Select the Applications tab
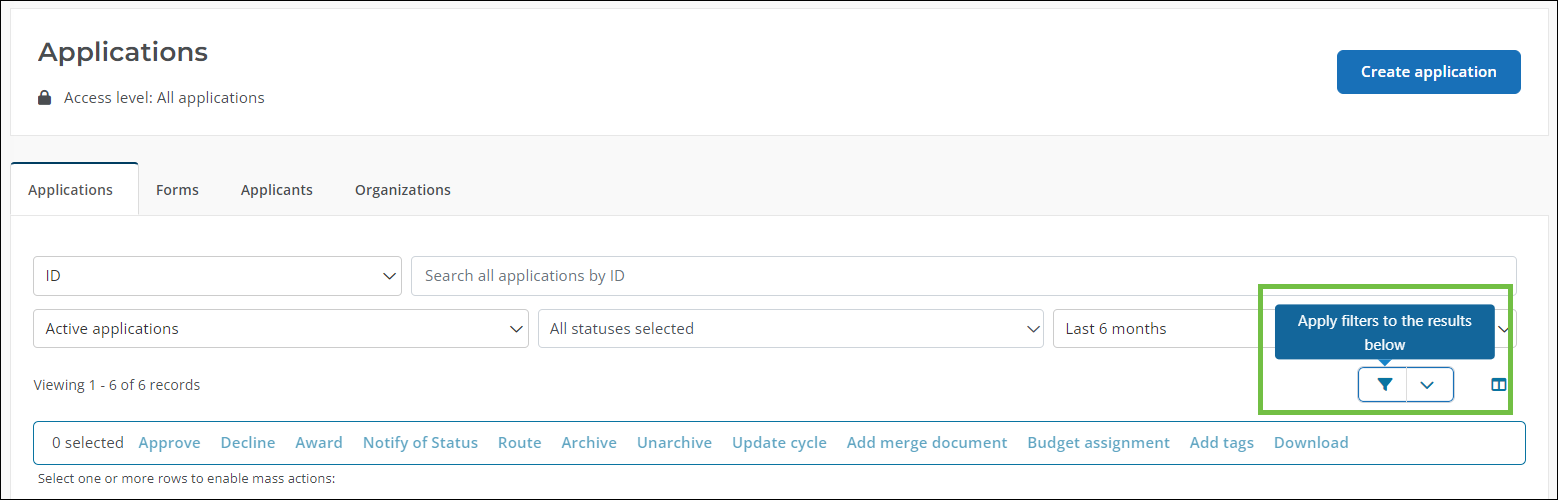The width and height of the screenshot is (1558, 500). pos(71,190)
